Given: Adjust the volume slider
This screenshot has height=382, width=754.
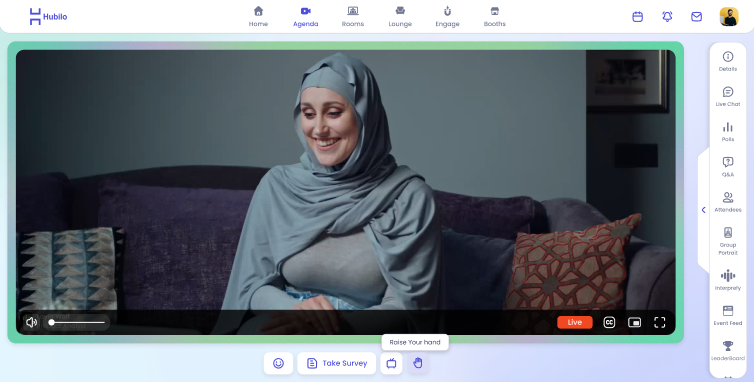Looking at the screenshot, I should [x=77, y=322].
